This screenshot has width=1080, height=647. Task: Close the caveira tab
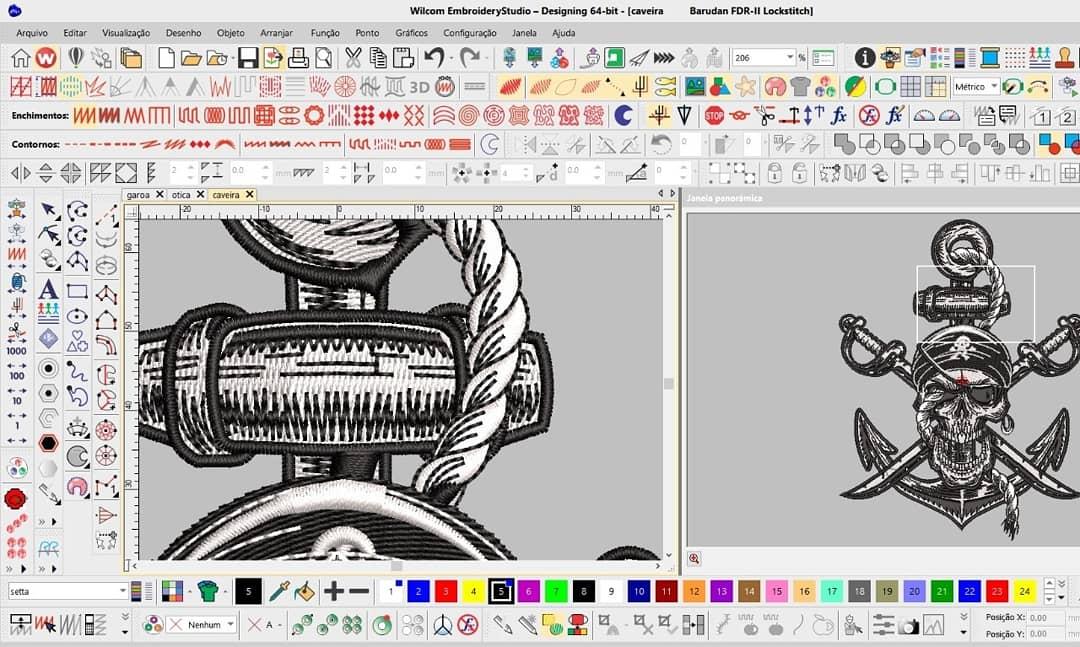click(x=250, y=195)
